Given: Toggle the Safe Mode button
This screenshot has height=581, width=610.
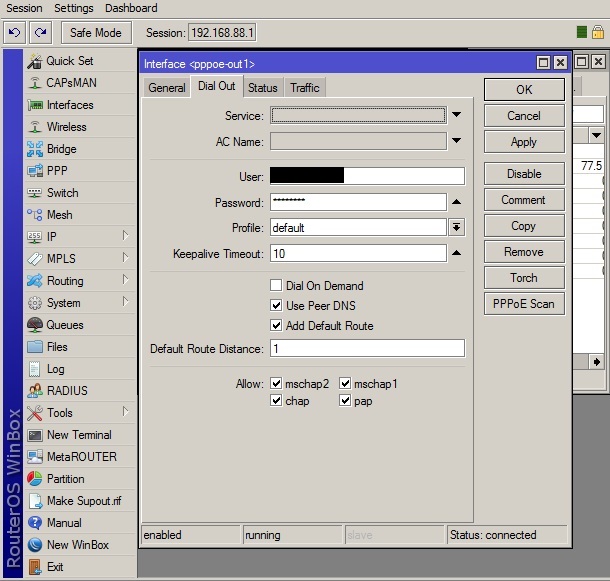Looking at the screenshot, I should [x=96, y=33].
